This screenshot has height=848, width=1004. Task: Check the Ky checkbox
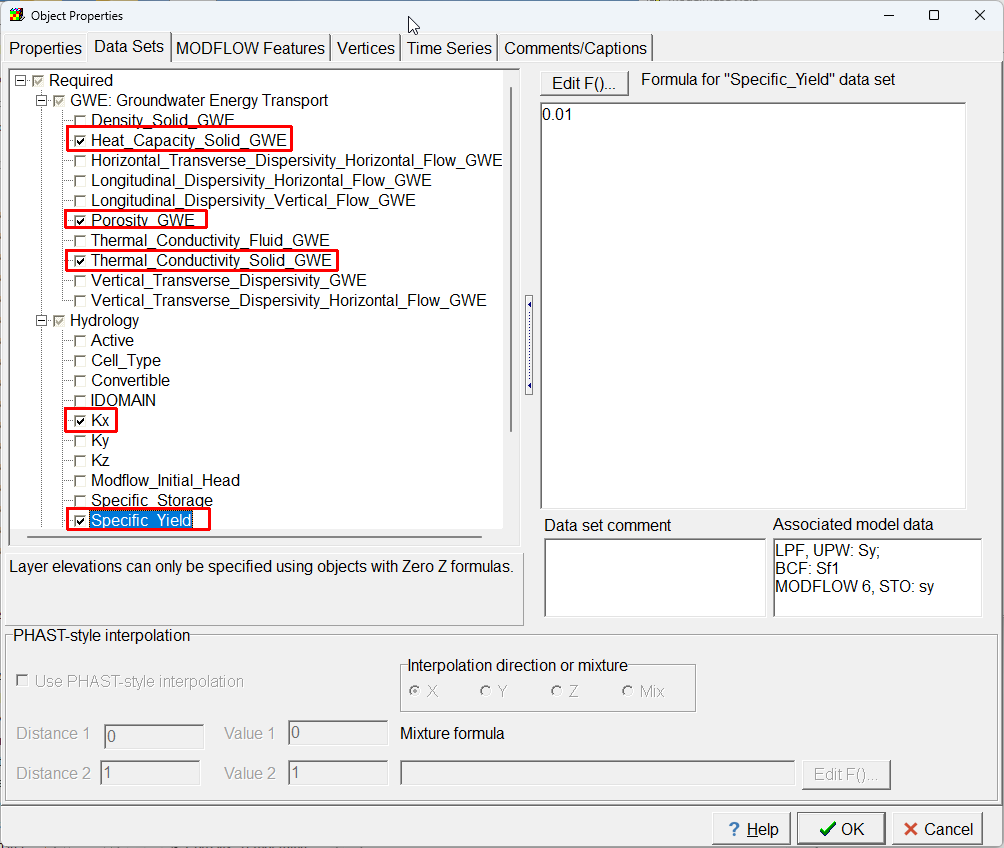(80, 441)
